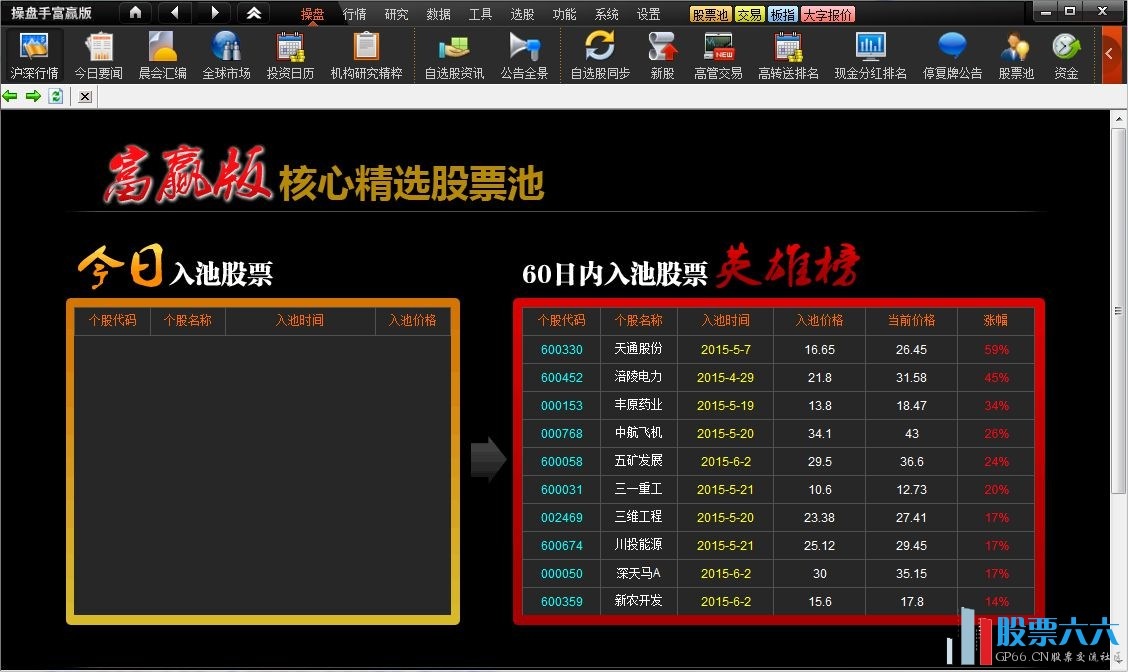Click stock code 600330 in the table
The width and height of the screenshot is (1128, 672).
561,350
